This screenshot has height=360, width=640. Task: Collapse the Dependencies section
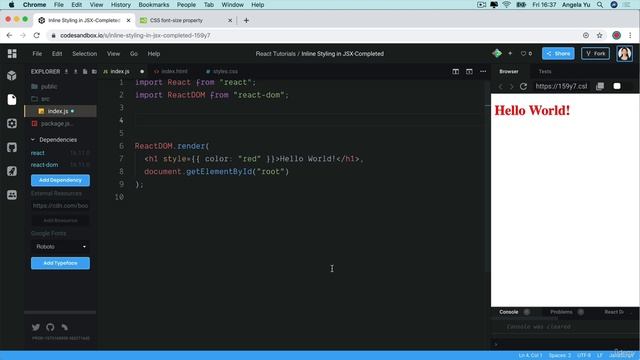(x=54, y=140)
